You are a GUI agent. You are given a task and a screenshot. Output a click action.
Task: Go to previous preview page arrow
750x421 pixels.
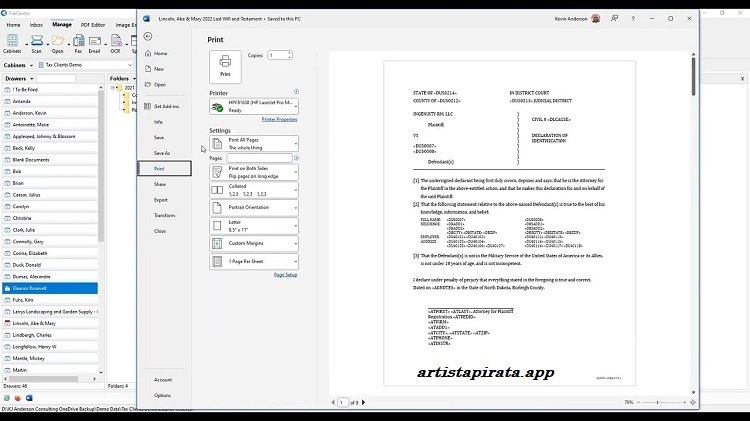333,403
